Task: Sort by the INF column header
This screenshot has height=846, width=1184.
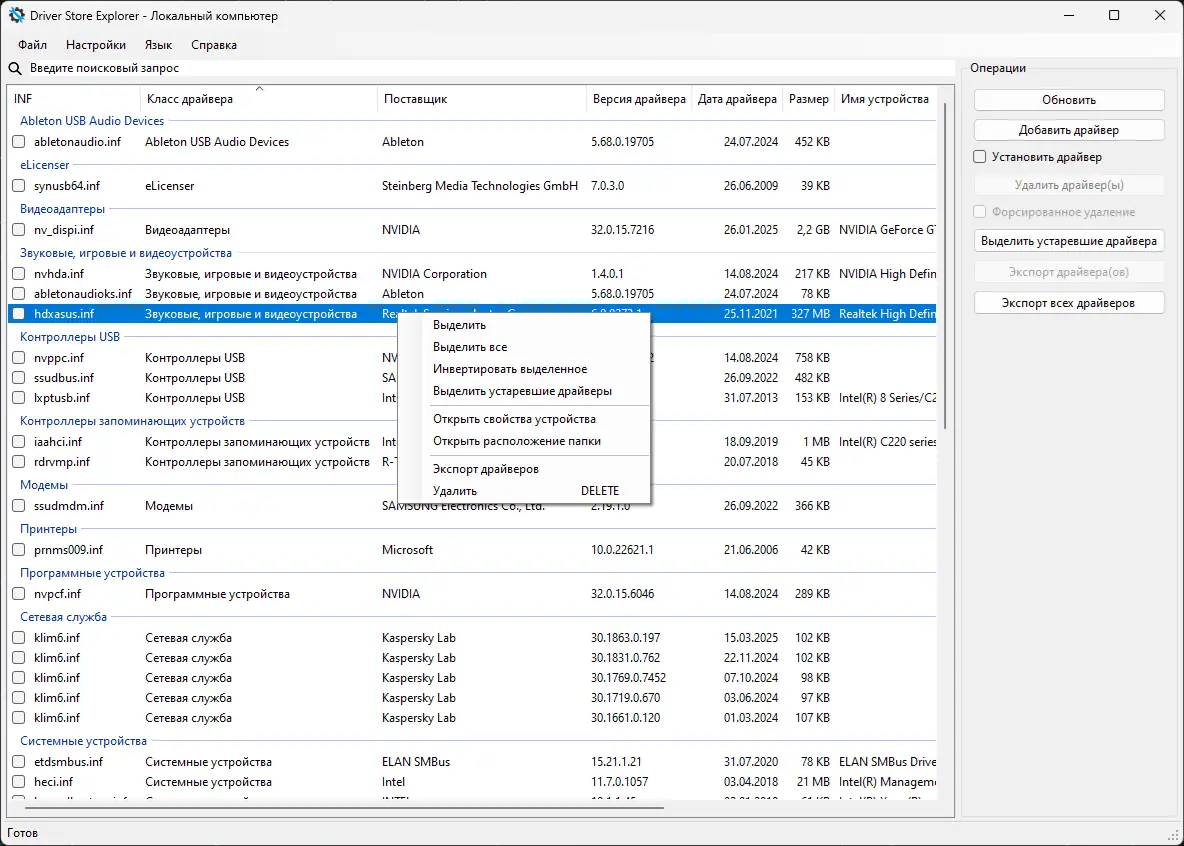Action: tap(74, 99)
